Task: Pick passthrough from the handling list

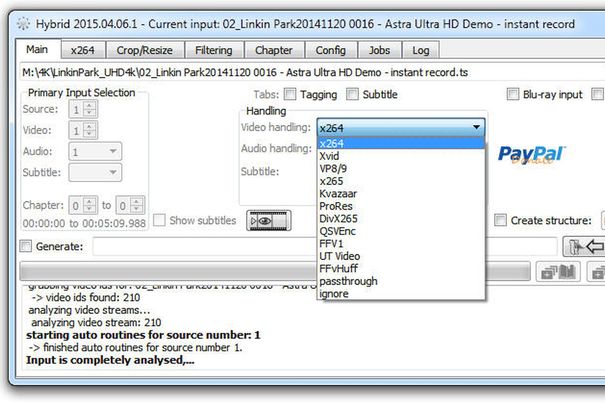Action: 348,281
